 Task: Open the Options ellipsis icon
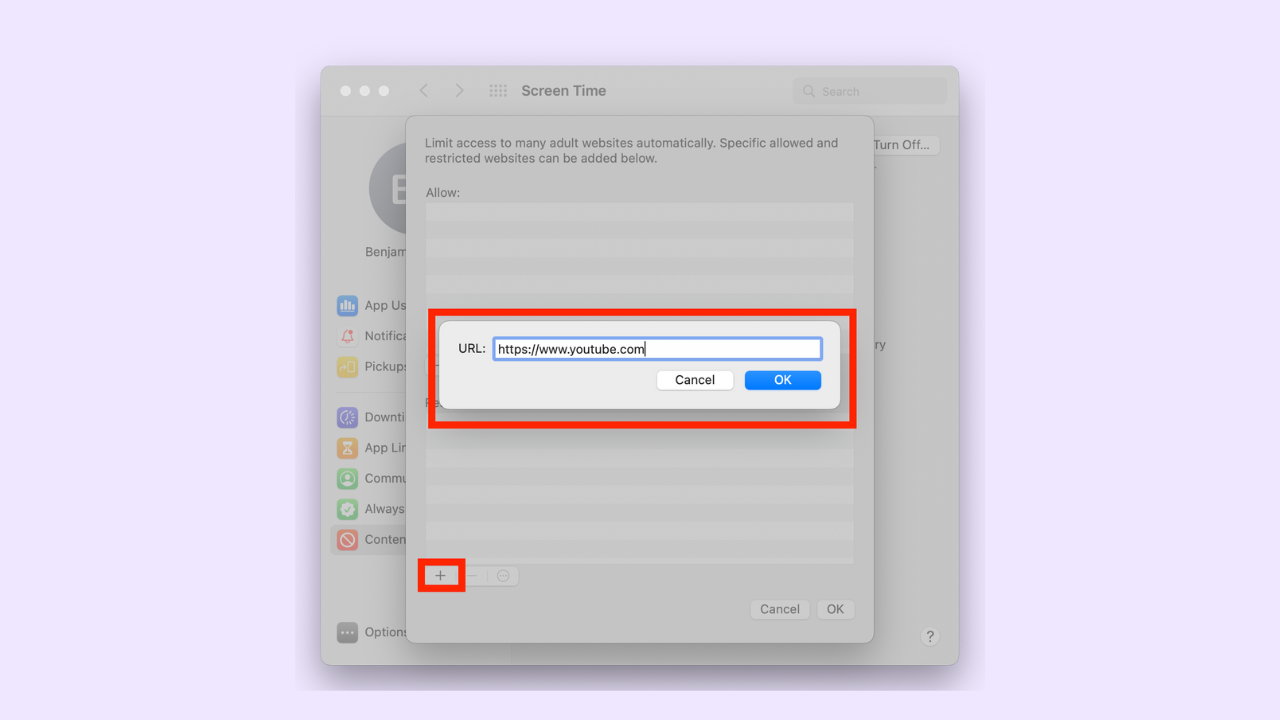347,632
